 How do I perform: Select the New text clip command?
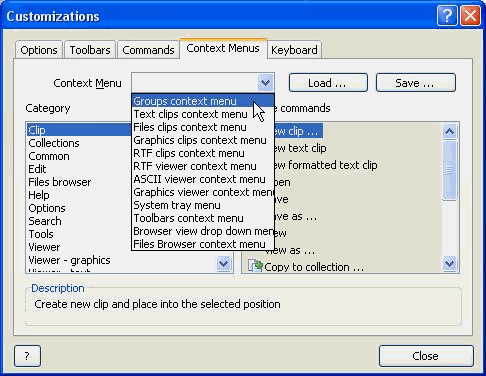[x=300, y=148]
